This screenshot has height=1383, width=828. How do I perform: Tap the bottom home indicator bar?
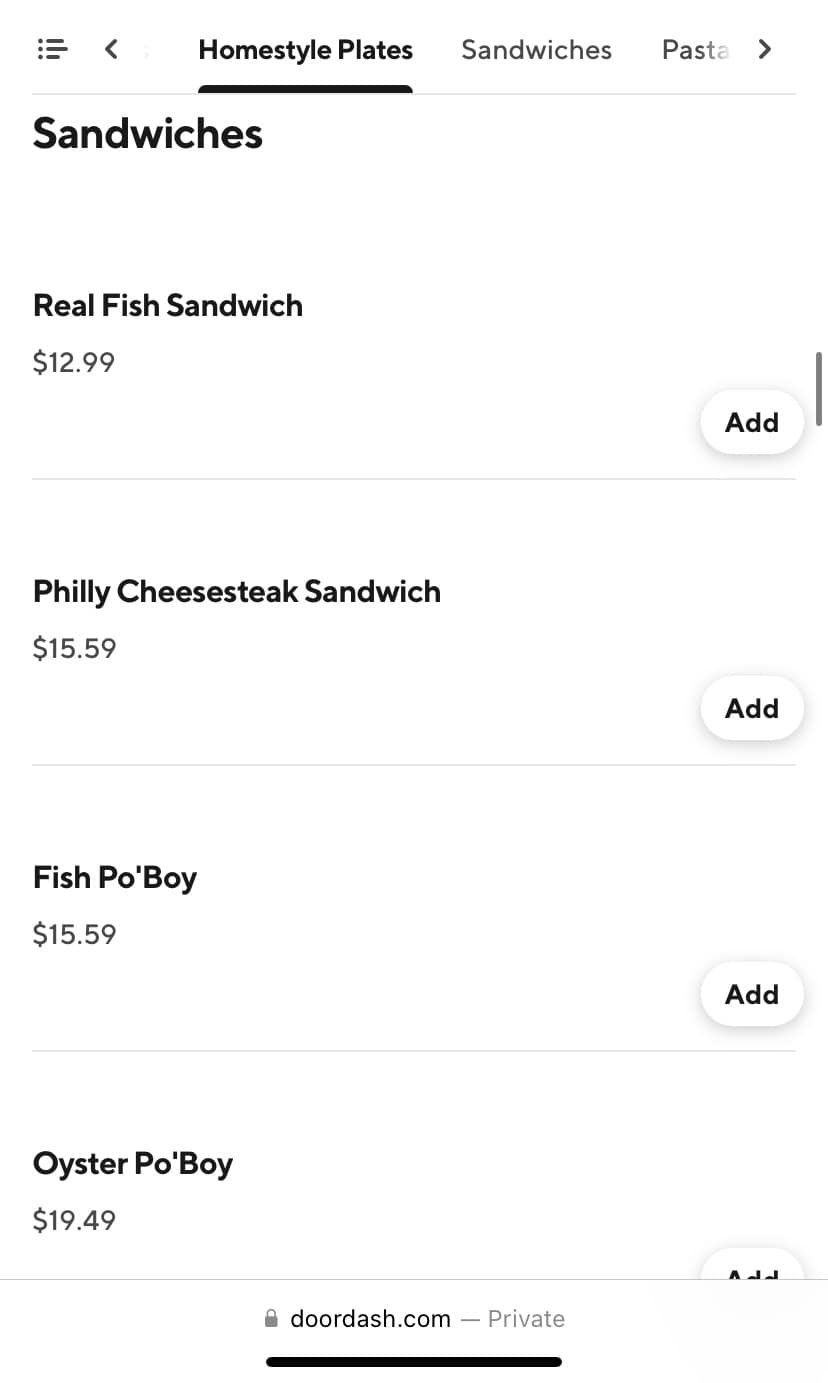coord(414,1362)
